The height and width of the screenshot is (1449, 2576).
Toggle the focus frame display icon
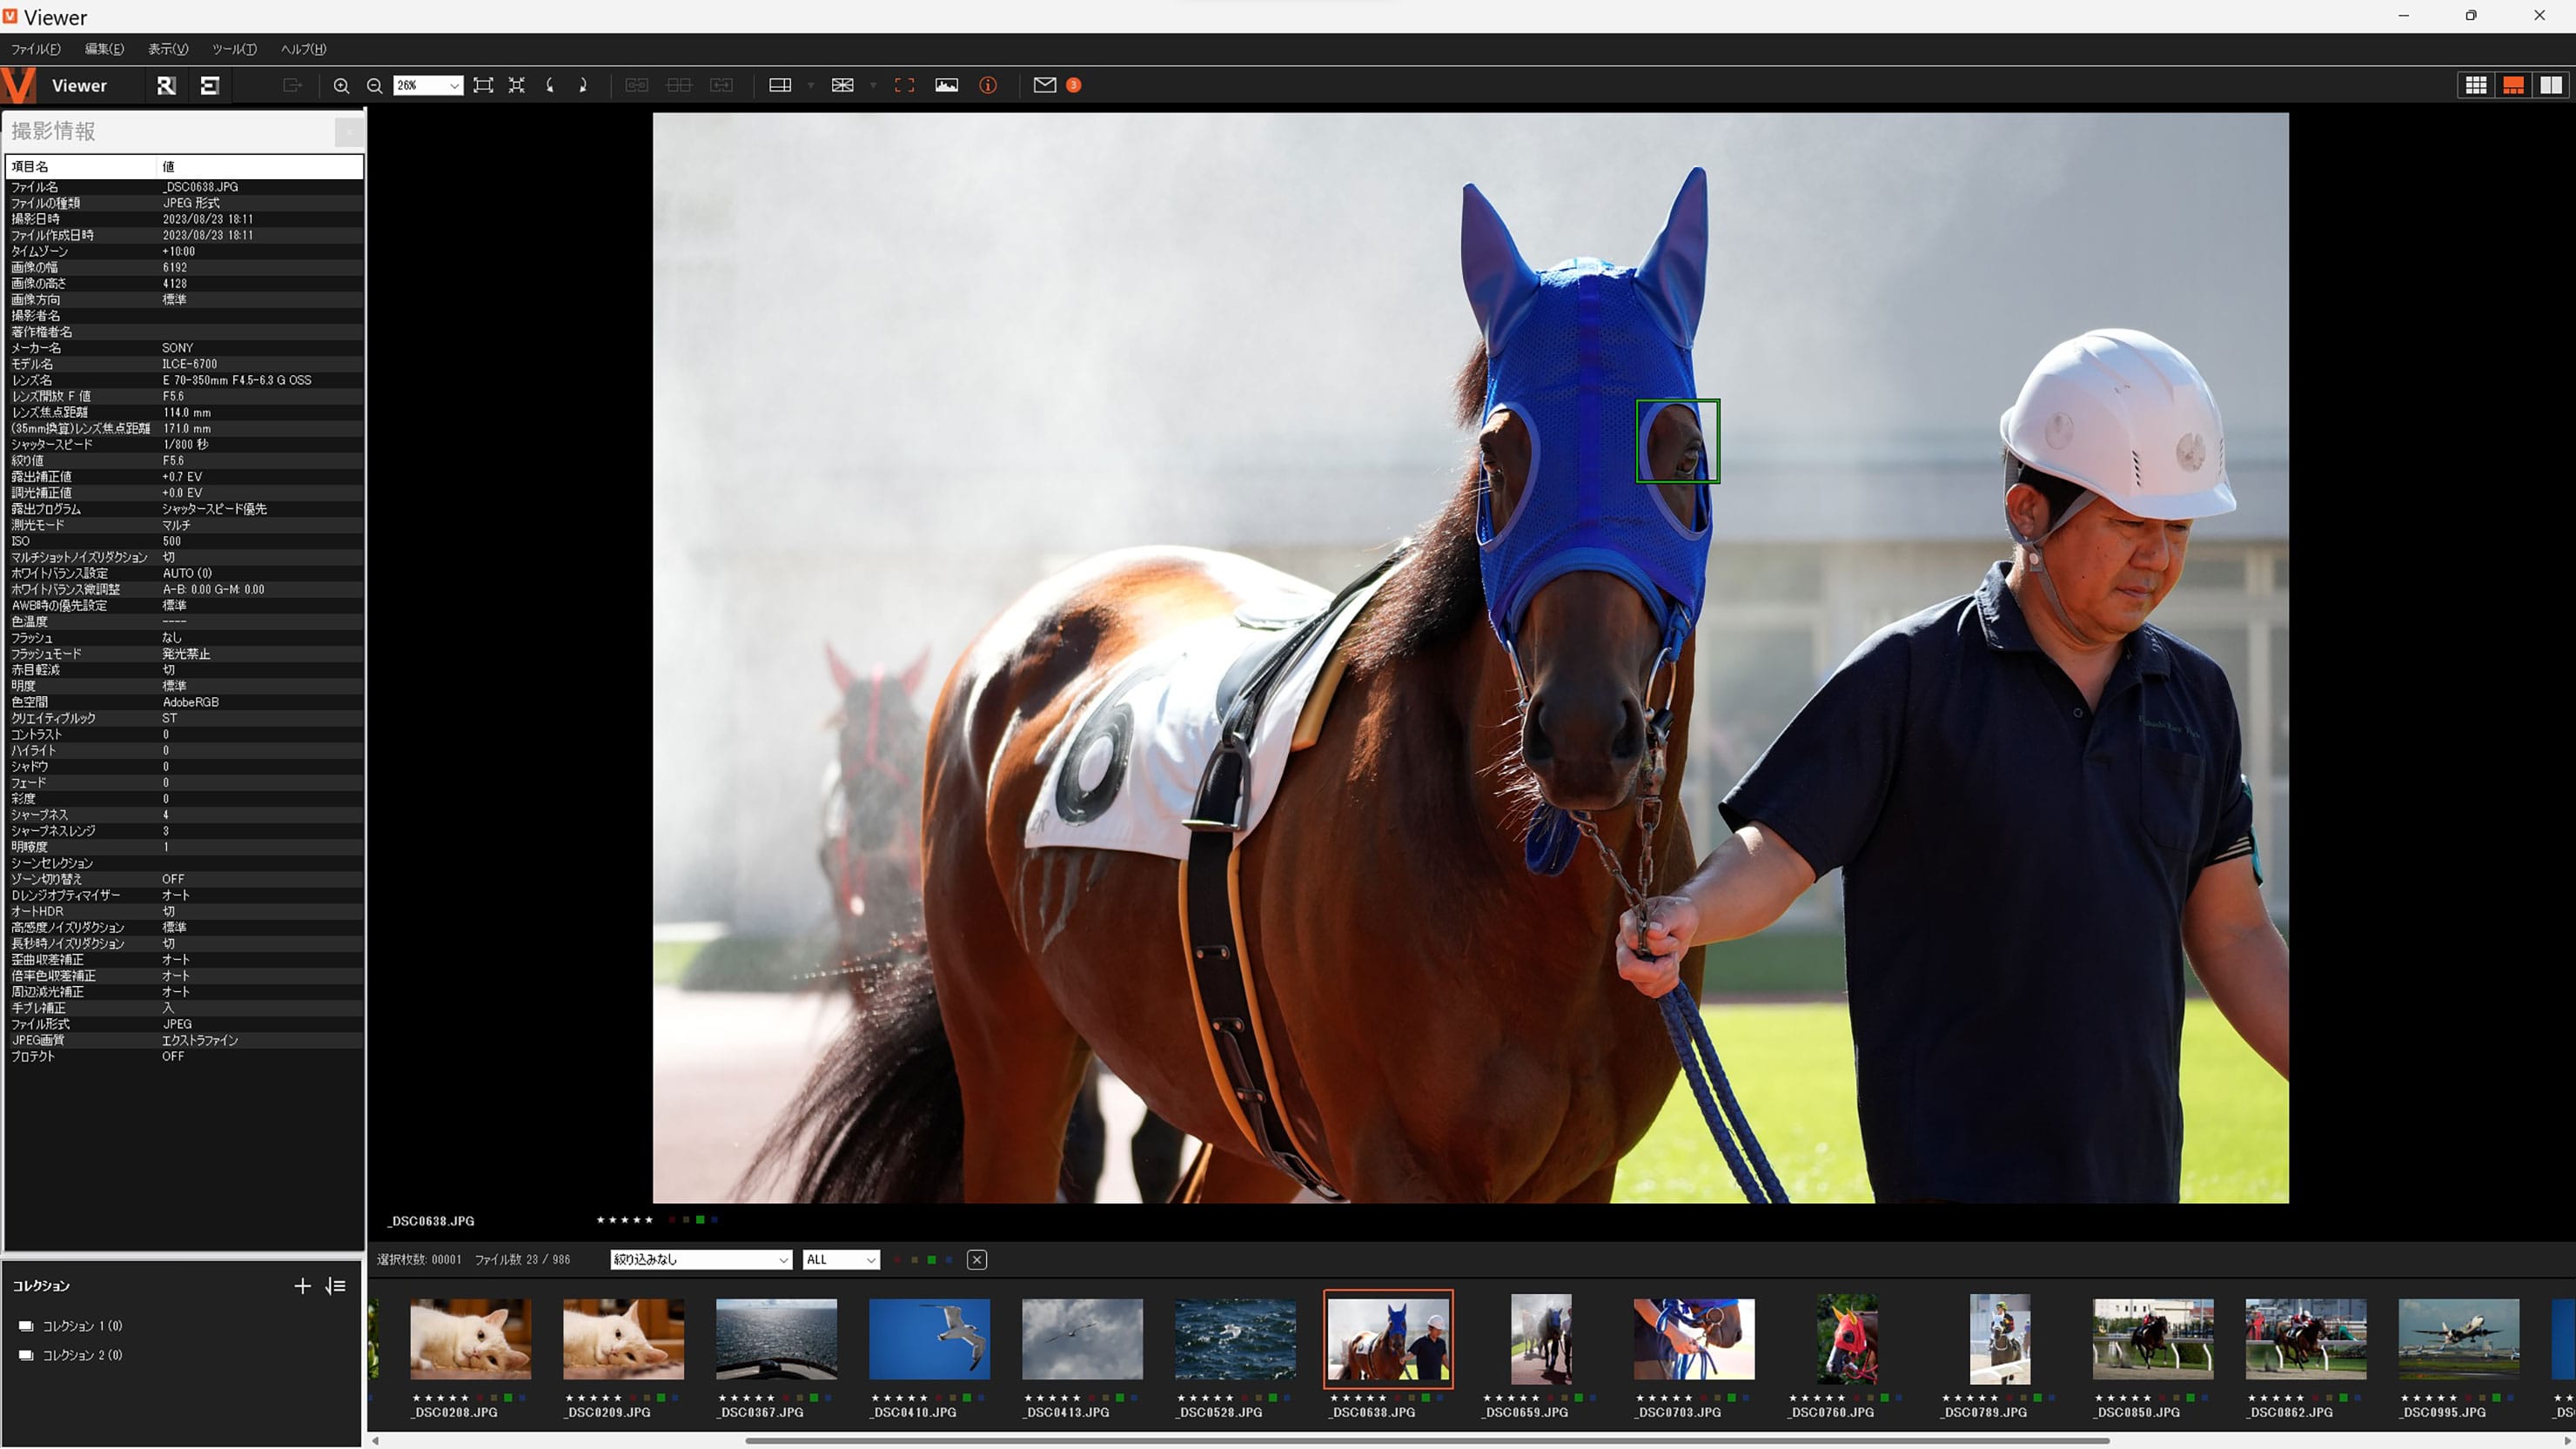coord(904,85)
